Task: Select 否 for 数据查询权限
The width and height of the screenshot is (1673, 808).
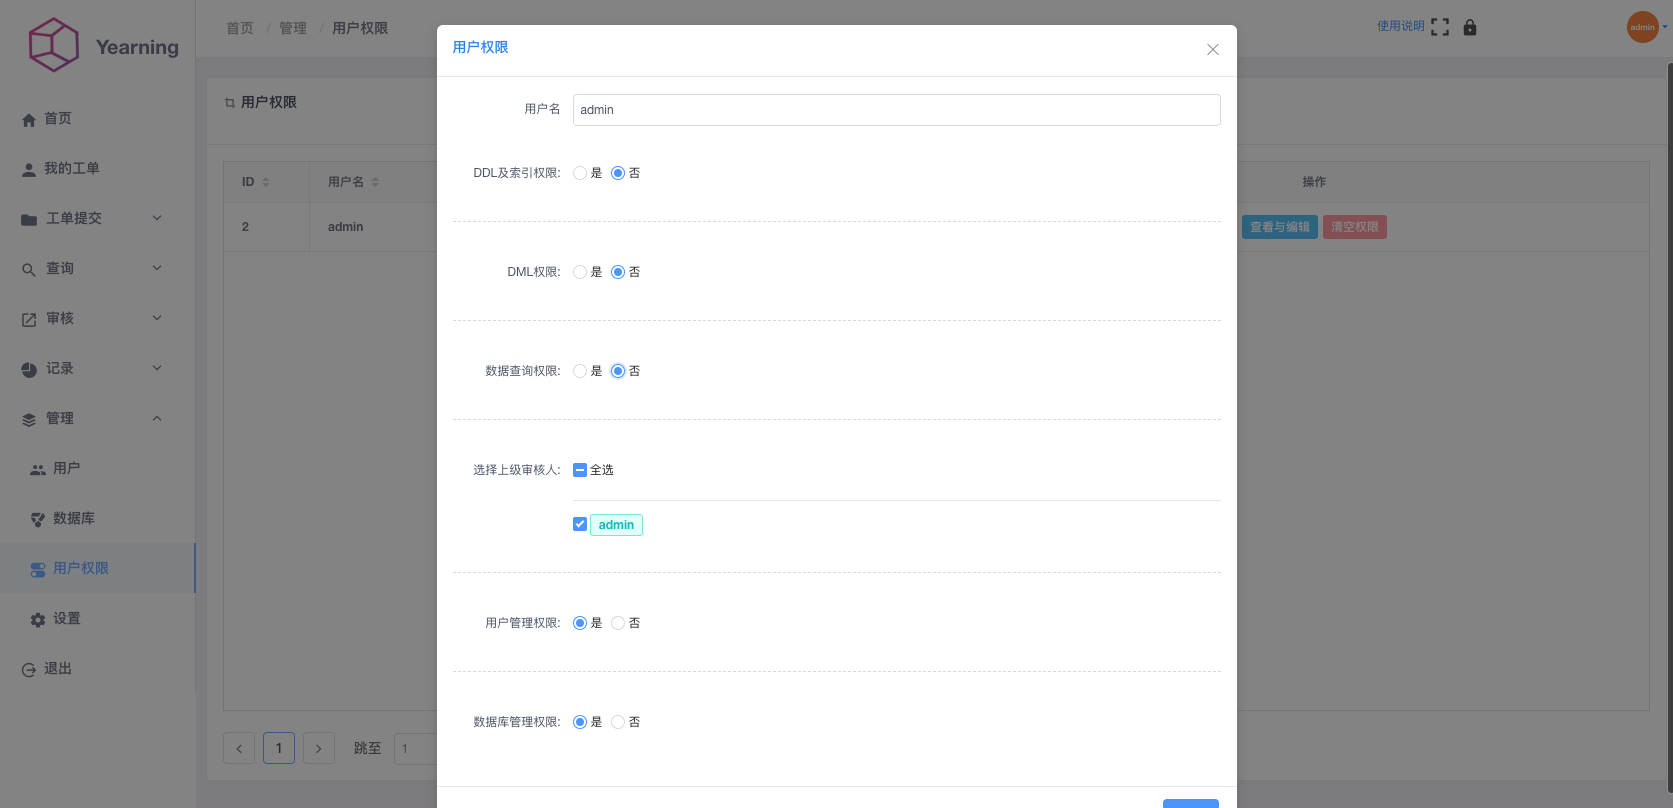Action: point(618,371)
